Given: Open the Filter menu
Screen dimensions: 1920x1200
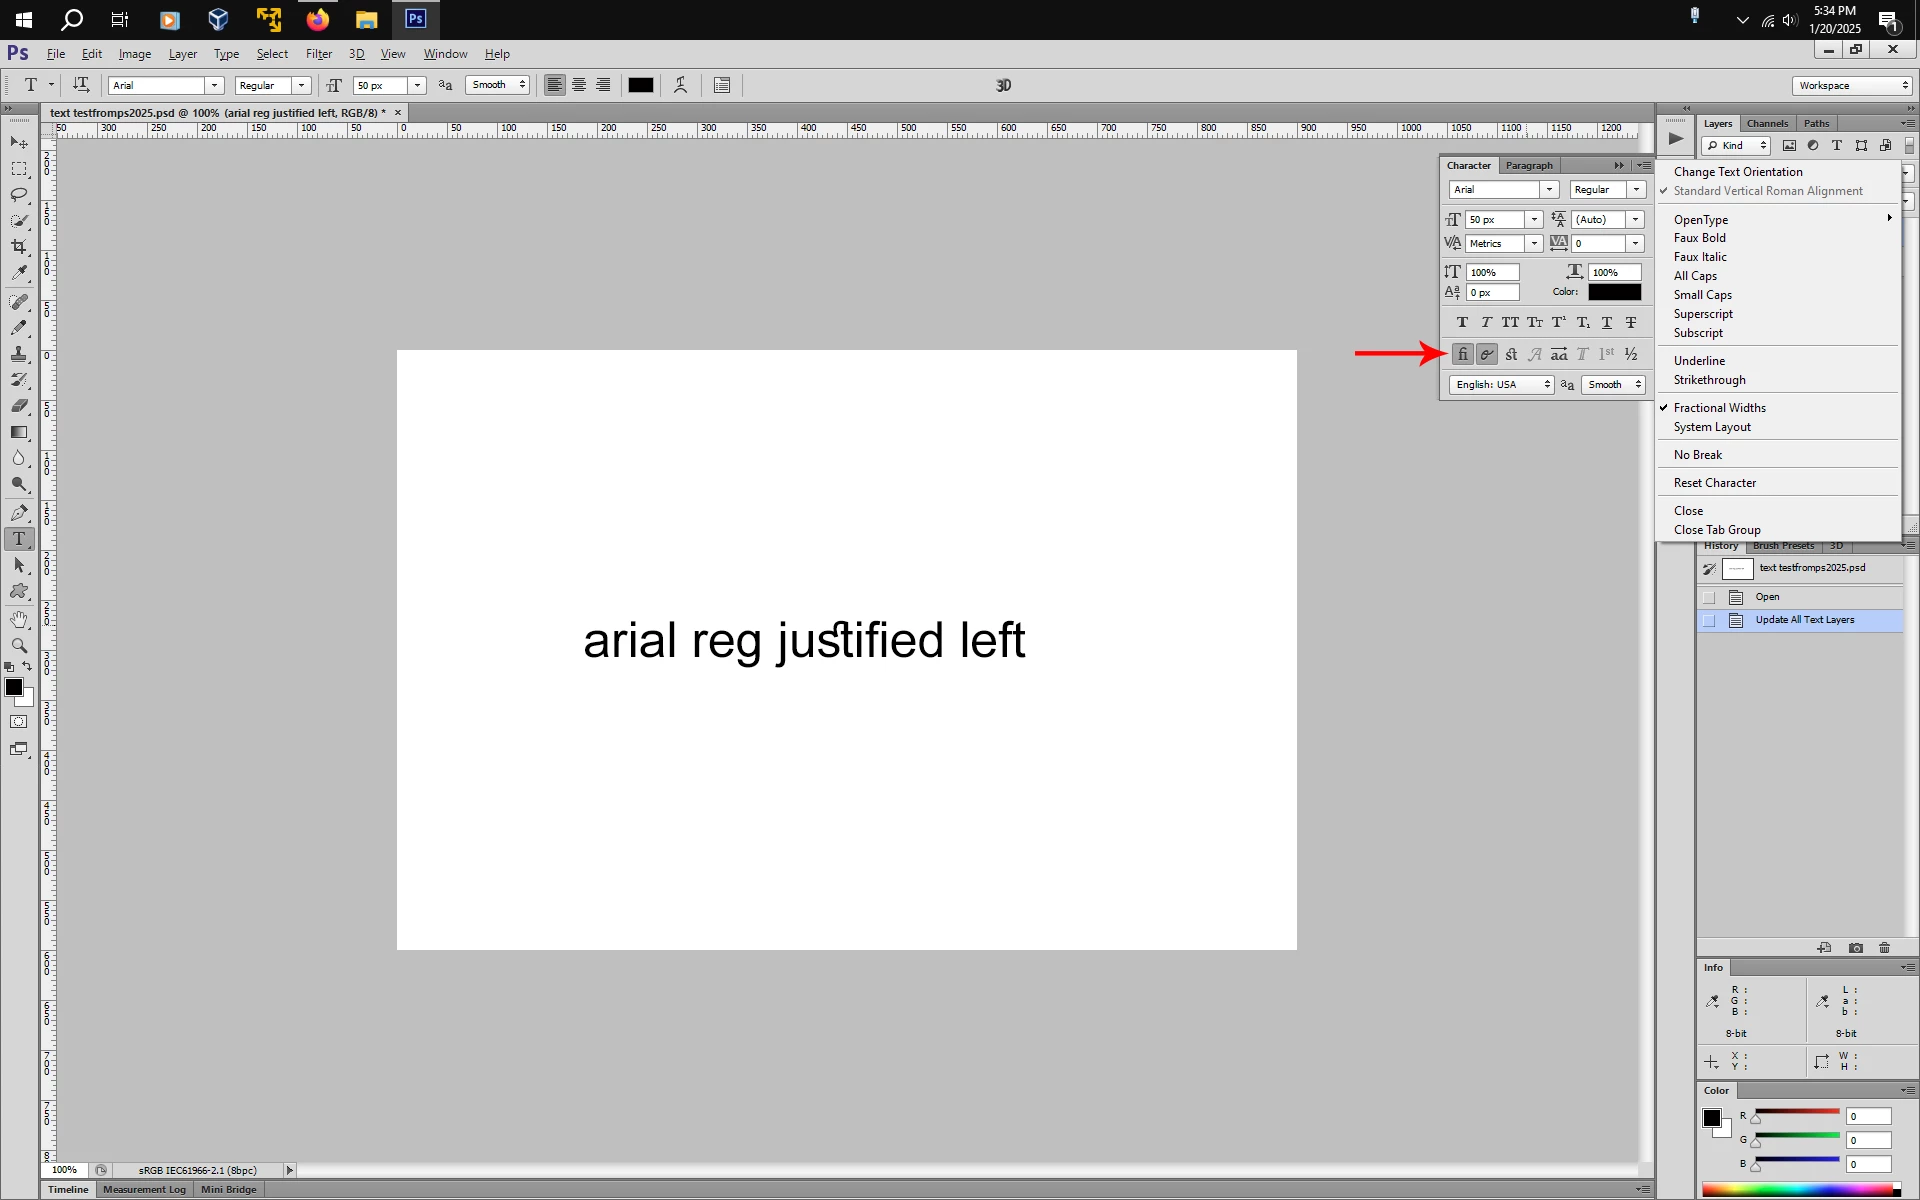Looking at the screenshot, I should coord(318,54).
